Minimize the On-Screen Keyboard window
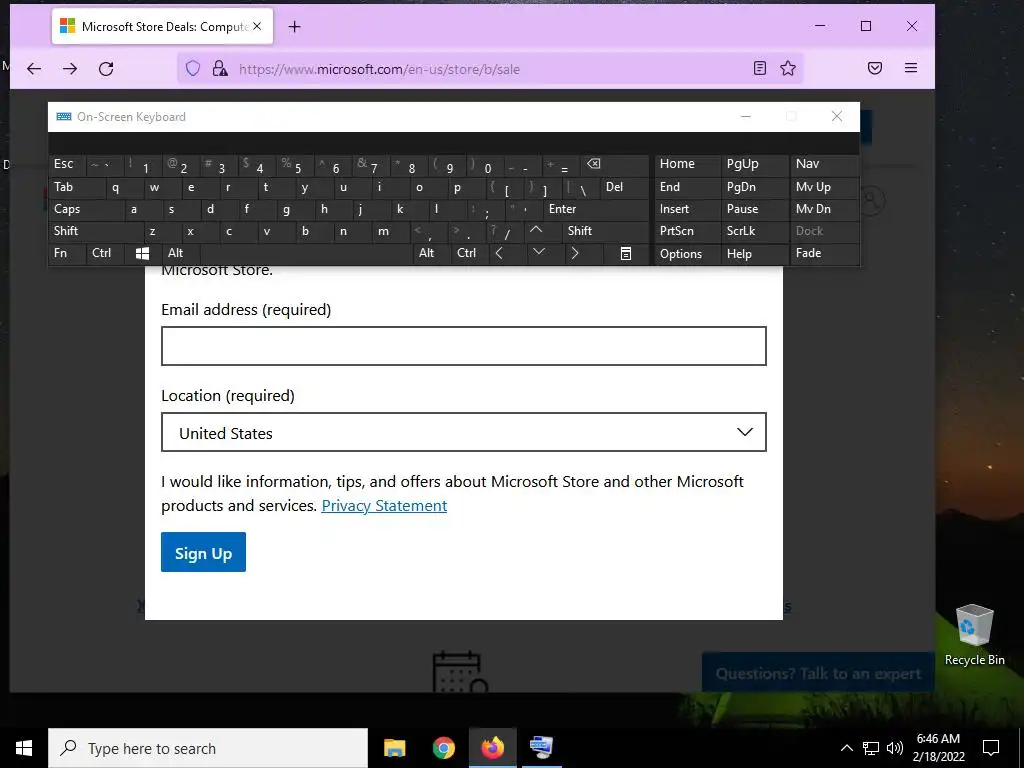The width and height of the screenshot is (1024, 768). (746, 116)
